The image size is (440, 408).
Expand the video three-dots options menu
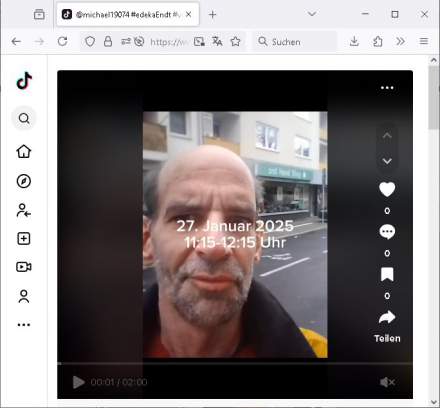coord(387,88)
